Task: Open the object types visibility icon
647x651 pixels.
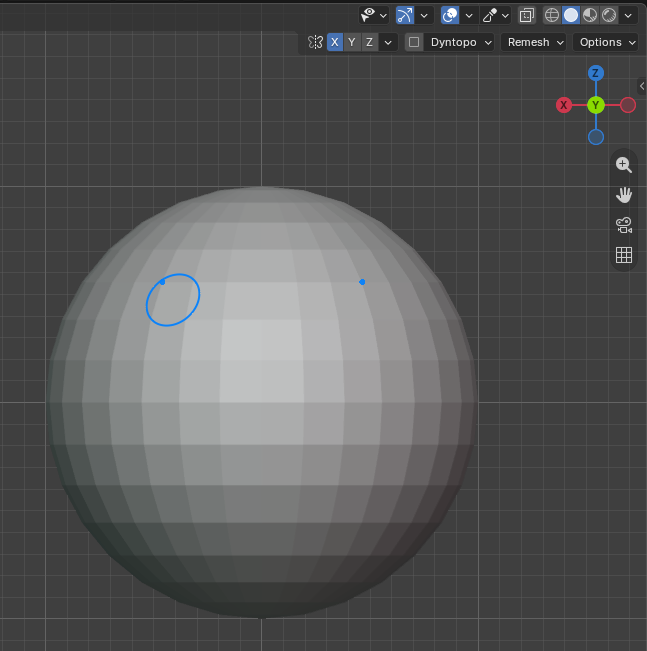Action: point(368,15)
